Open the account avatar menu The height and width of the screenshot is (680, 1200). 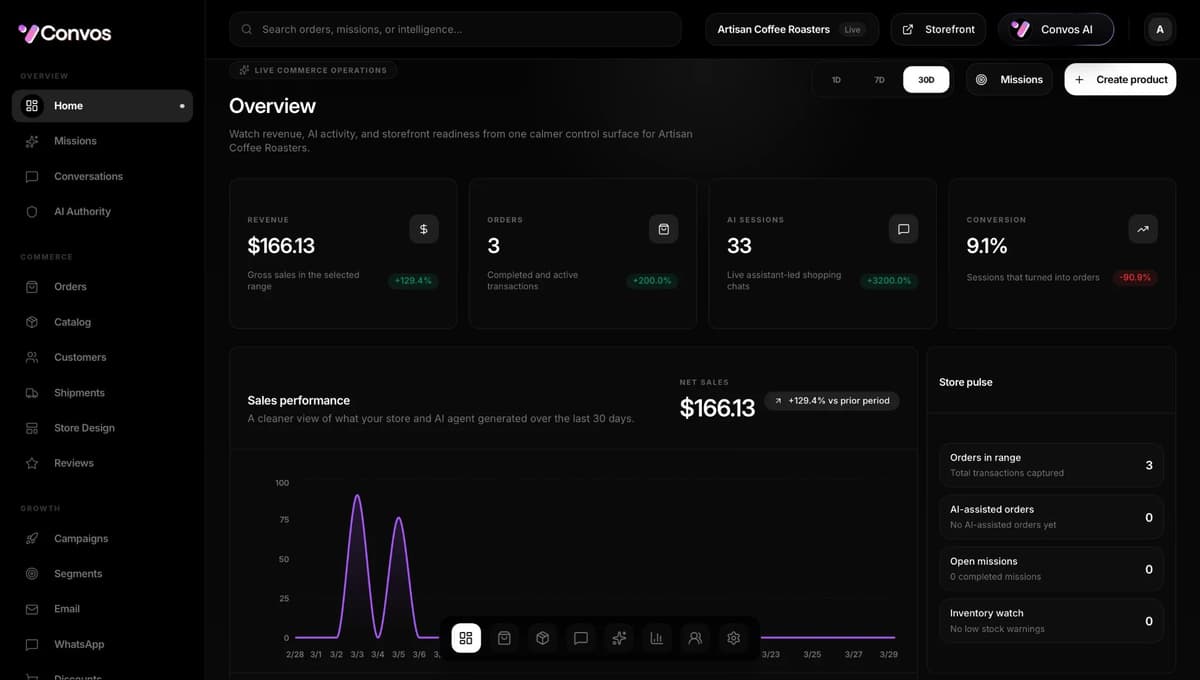[x=1159, y=29]
